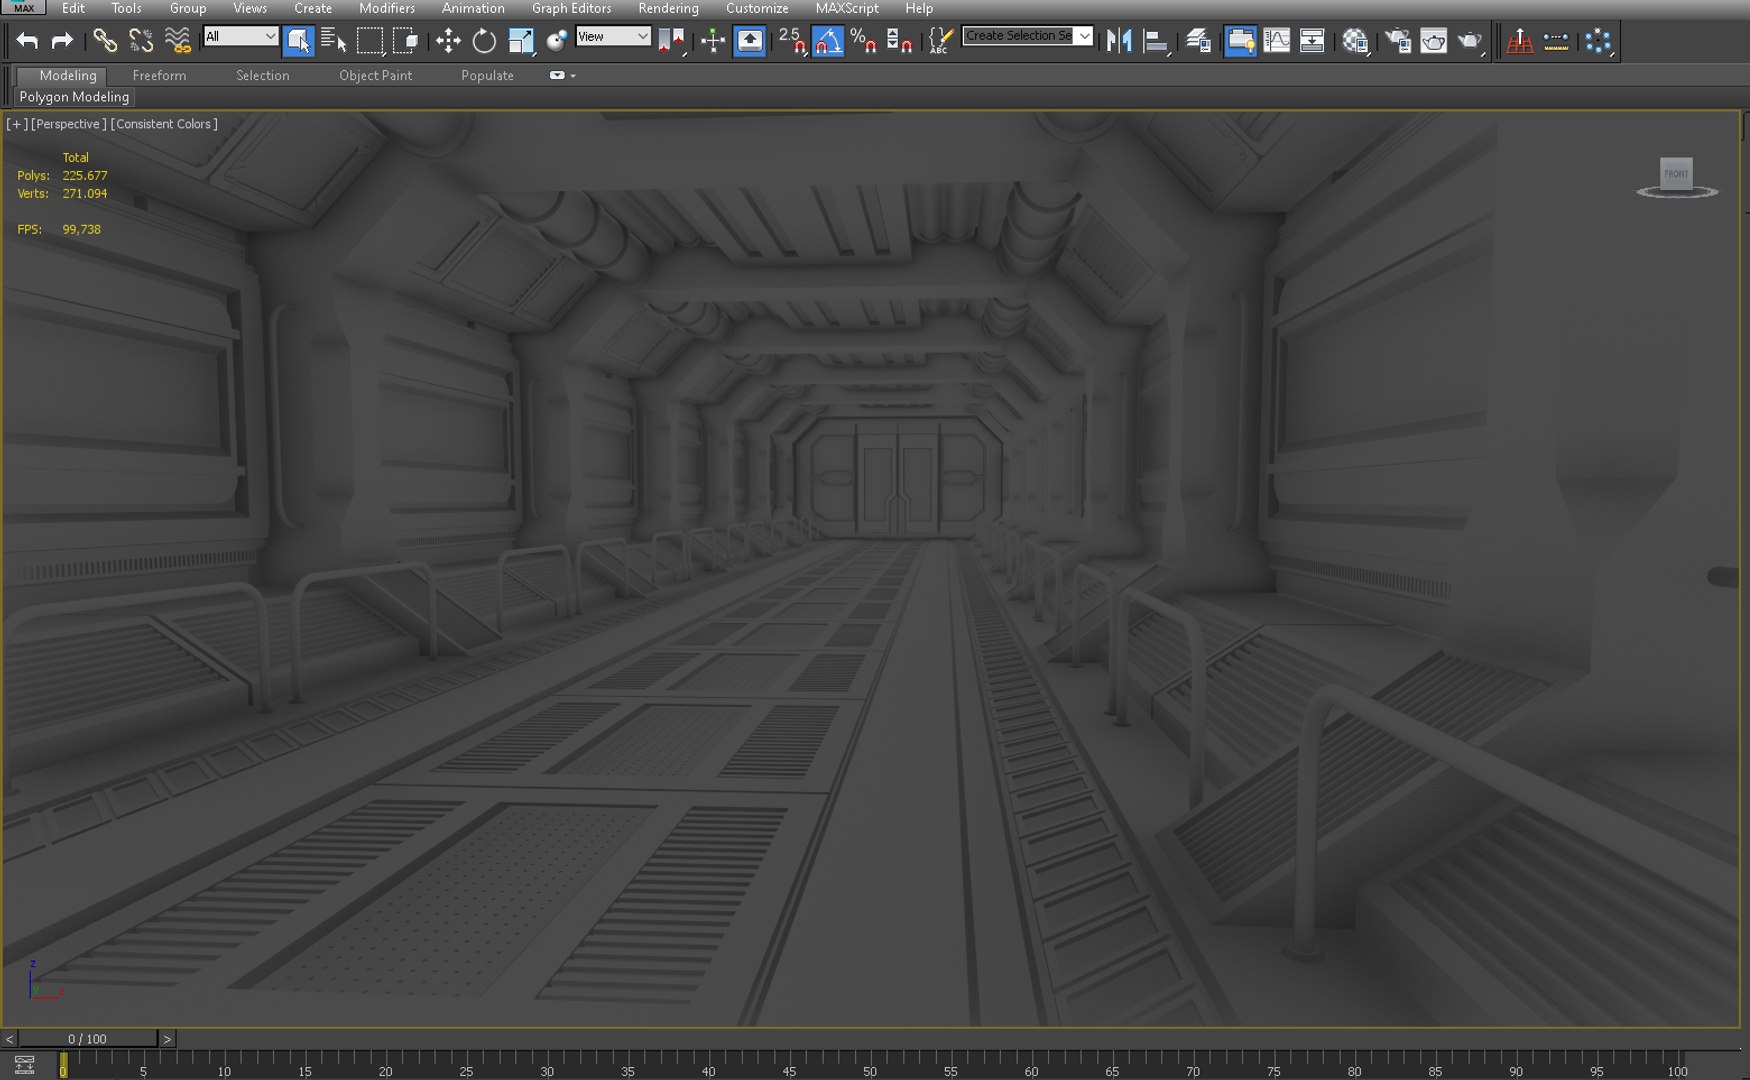This screenshot has width=1750, height=1080.
Task: Open the Tools menu
Action: pyautogui.click(x=126, y=8)
